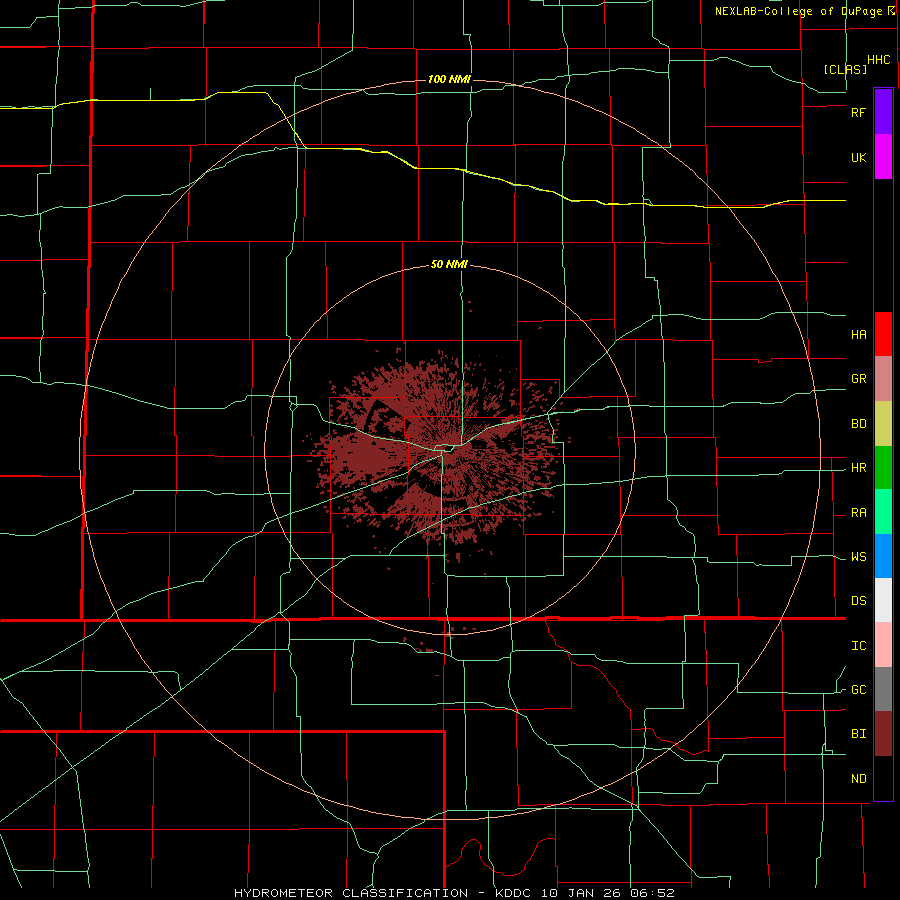This screenshot has height=900, width=900.
Task: Click the light pink IC legend swatch
Action: click(883, 645)
